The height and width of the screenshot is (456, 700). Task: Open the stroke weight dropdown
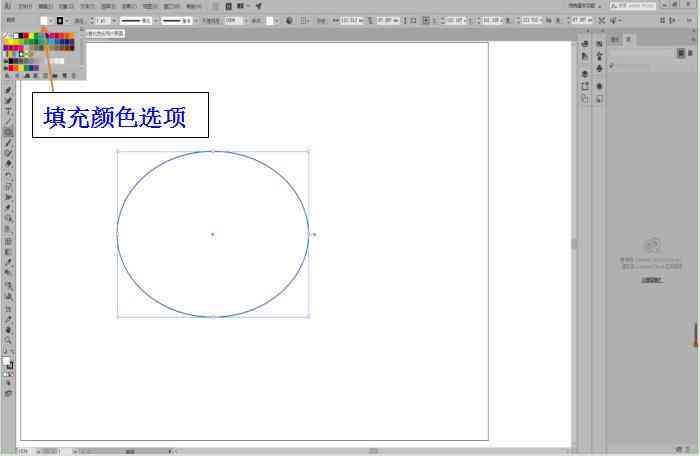(114, 21)
